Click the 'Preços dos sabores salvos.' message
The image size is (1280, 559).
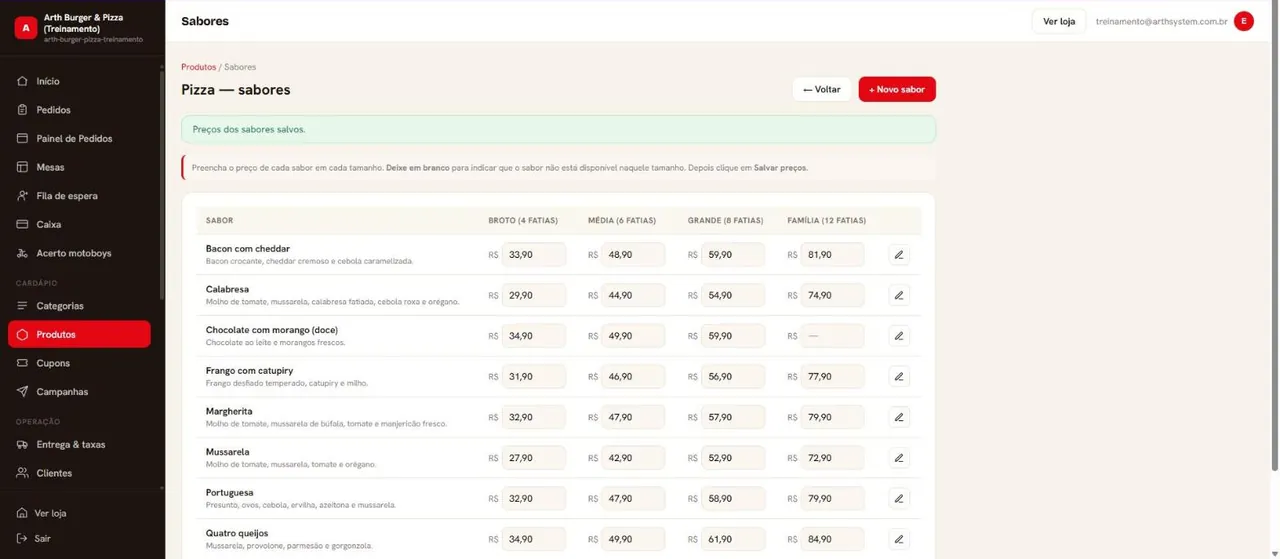249,129
